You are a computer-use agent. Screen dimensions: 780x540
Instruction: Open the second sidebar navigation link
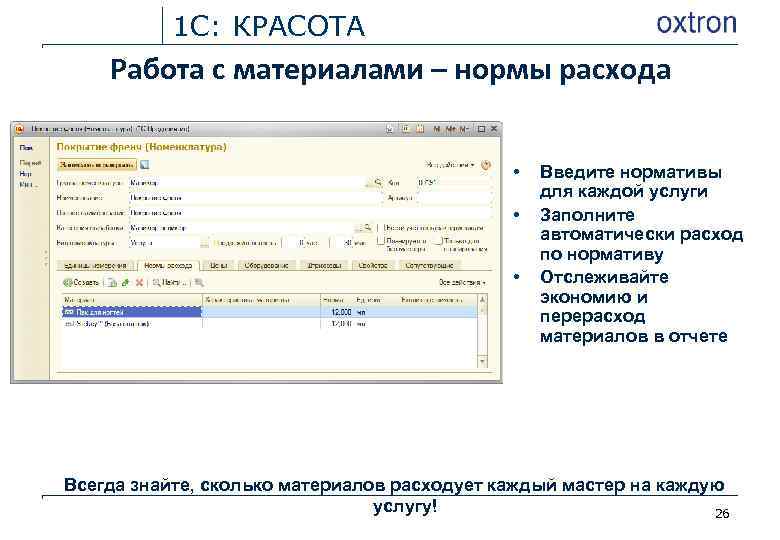[30, 163]
